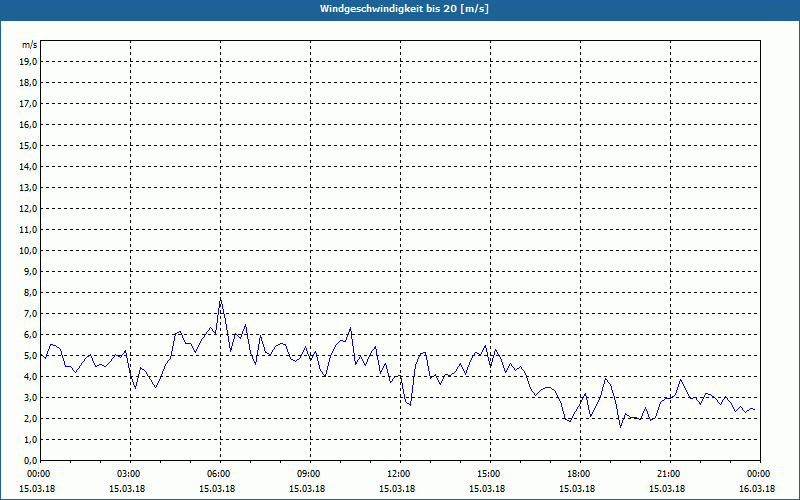Click the 16,0 y-axis value

point(29,124)
